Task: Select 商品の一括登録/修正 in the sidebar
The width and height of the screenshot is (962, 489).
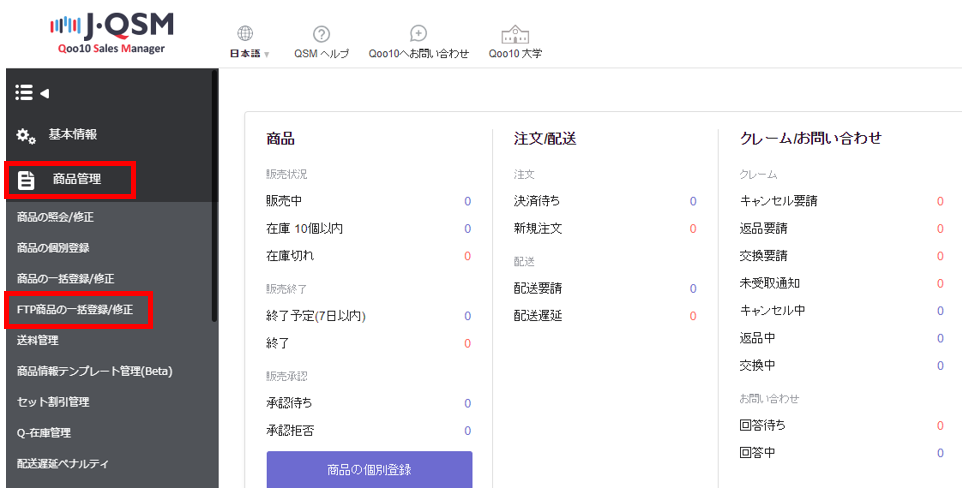Action: click(x=66, y=279)
